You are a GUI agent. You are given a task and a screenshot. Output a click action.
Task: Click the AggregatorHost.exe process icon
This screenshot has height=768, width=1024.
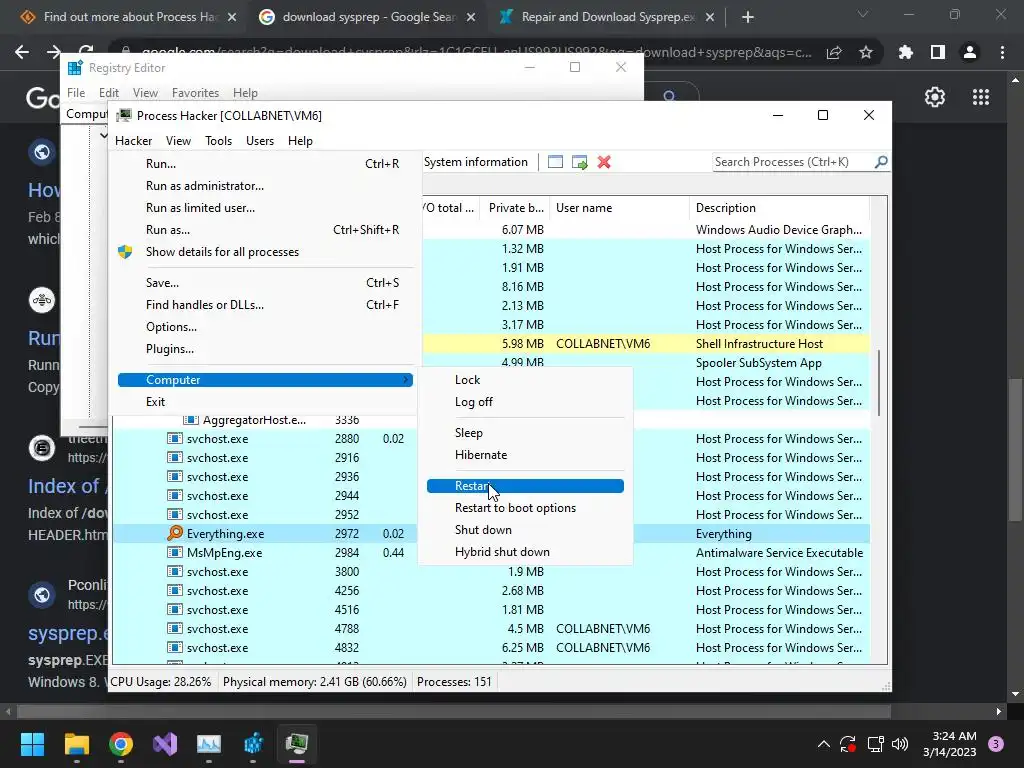click(x=190, y=420)
